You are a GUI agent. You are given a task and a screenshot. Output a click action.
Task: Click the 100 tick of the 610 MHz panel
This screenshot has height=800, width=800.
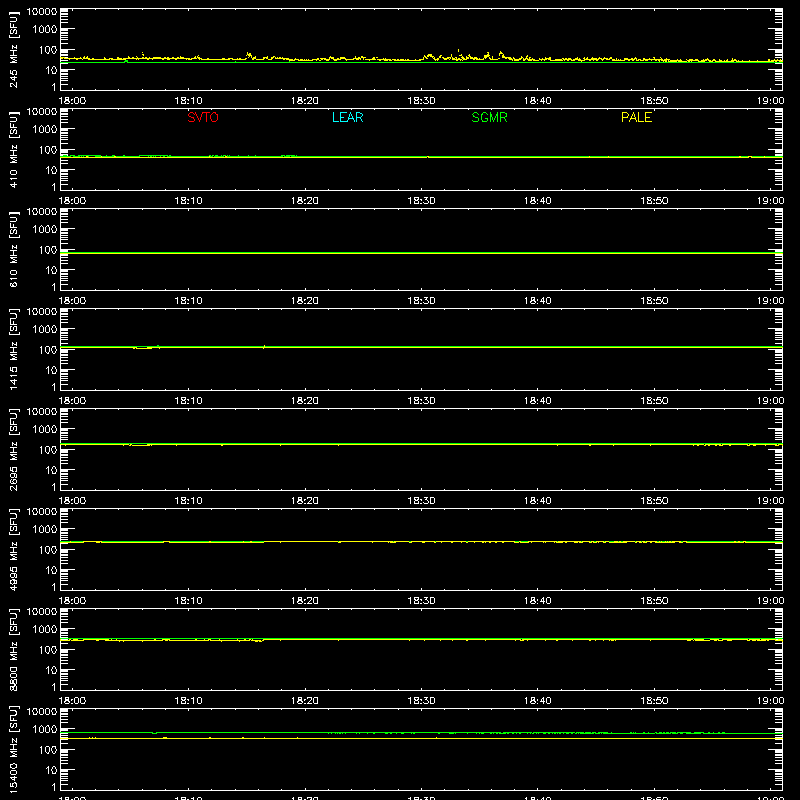click(48, 250)
